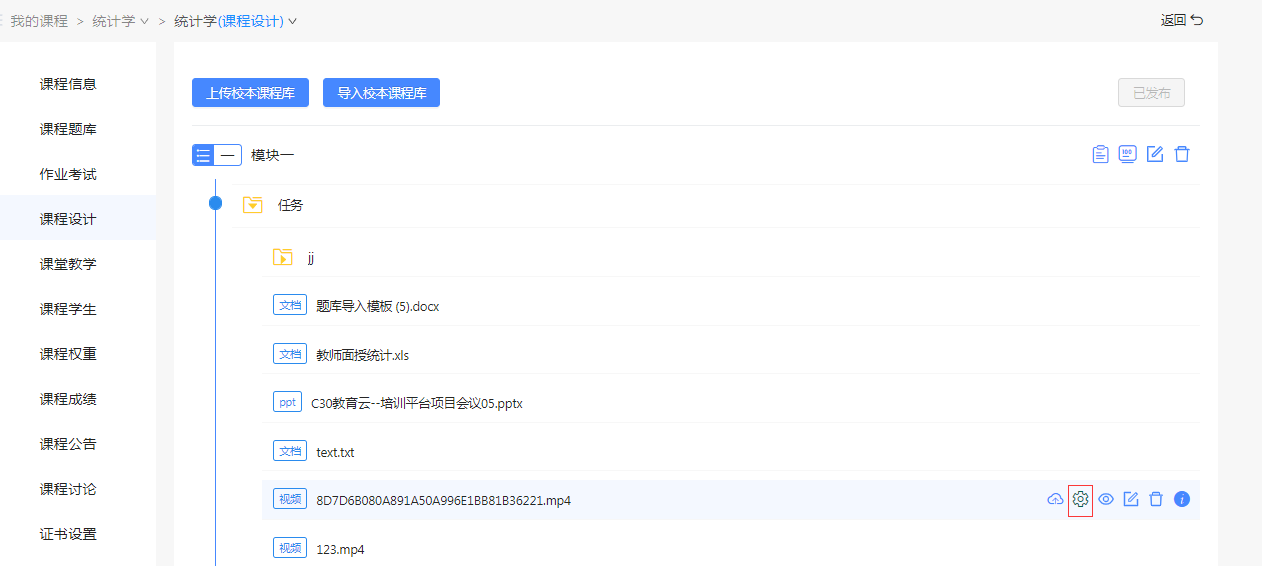1262x566 pixels.
Task: Select the 任务 row label
Action: click(290, 205)
